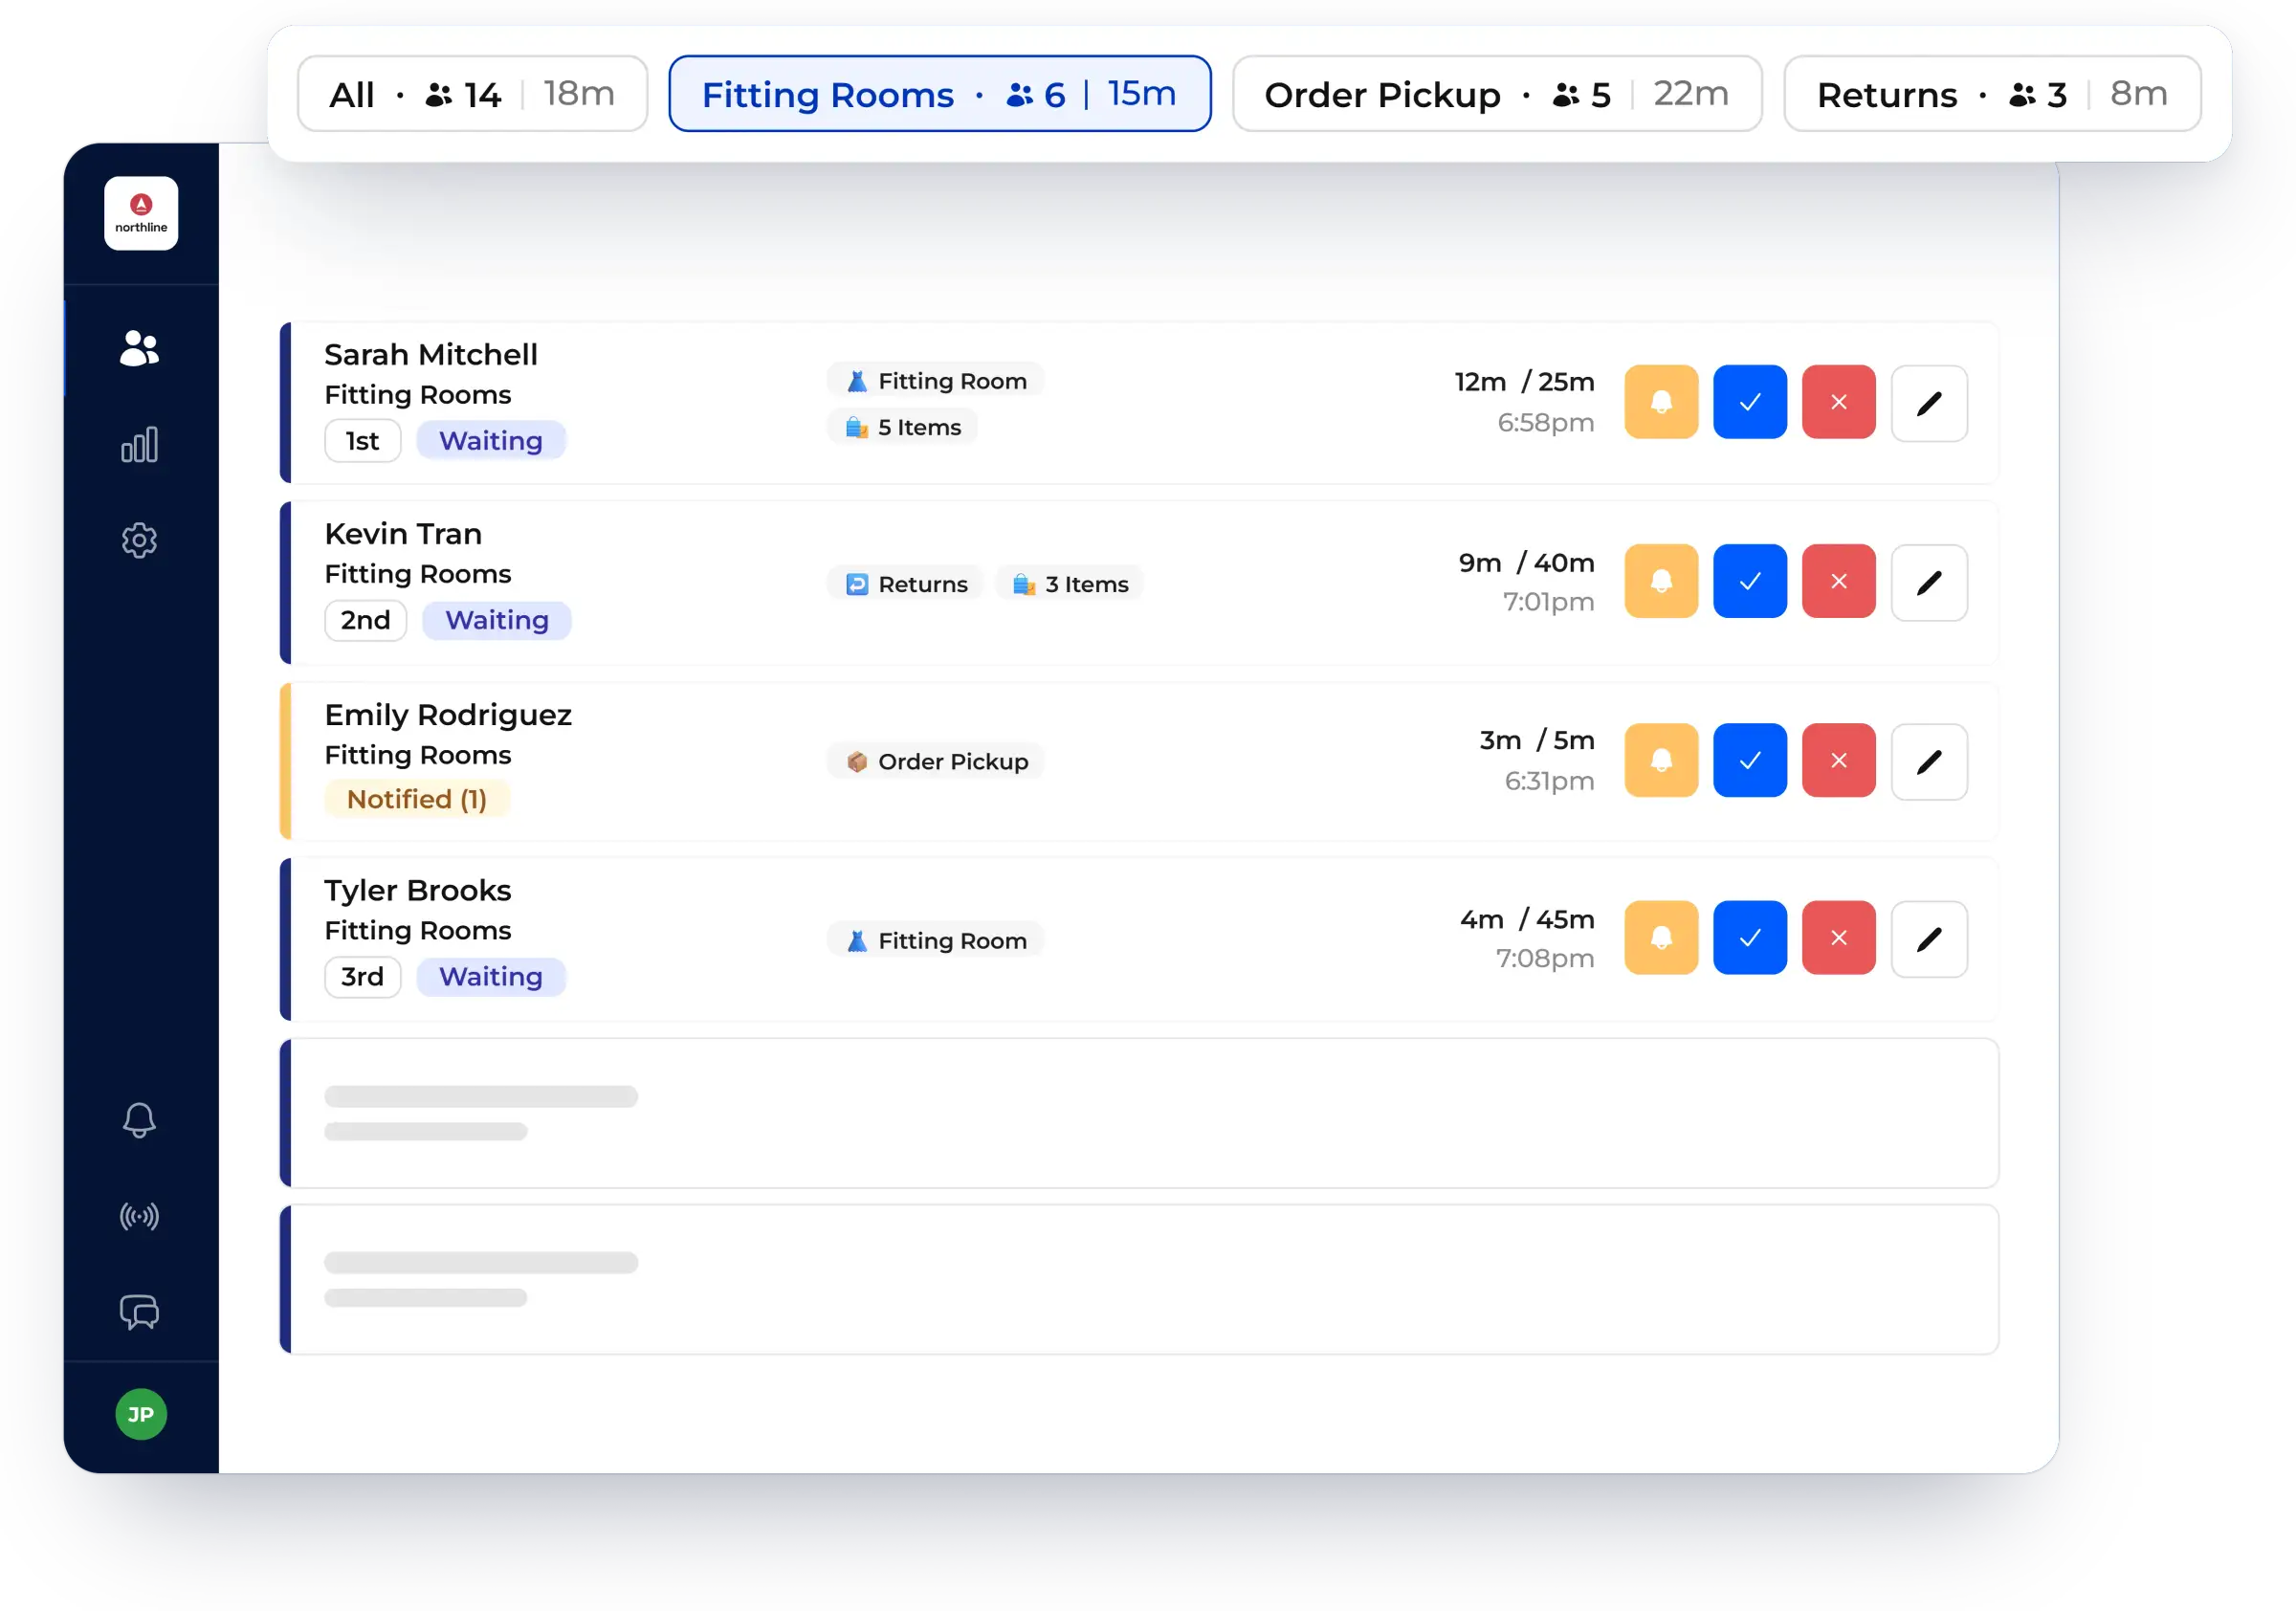Screen dimensions: 2296x1611
Task: Switch to the Order Pickup tab
Action: pos(1497,94)
